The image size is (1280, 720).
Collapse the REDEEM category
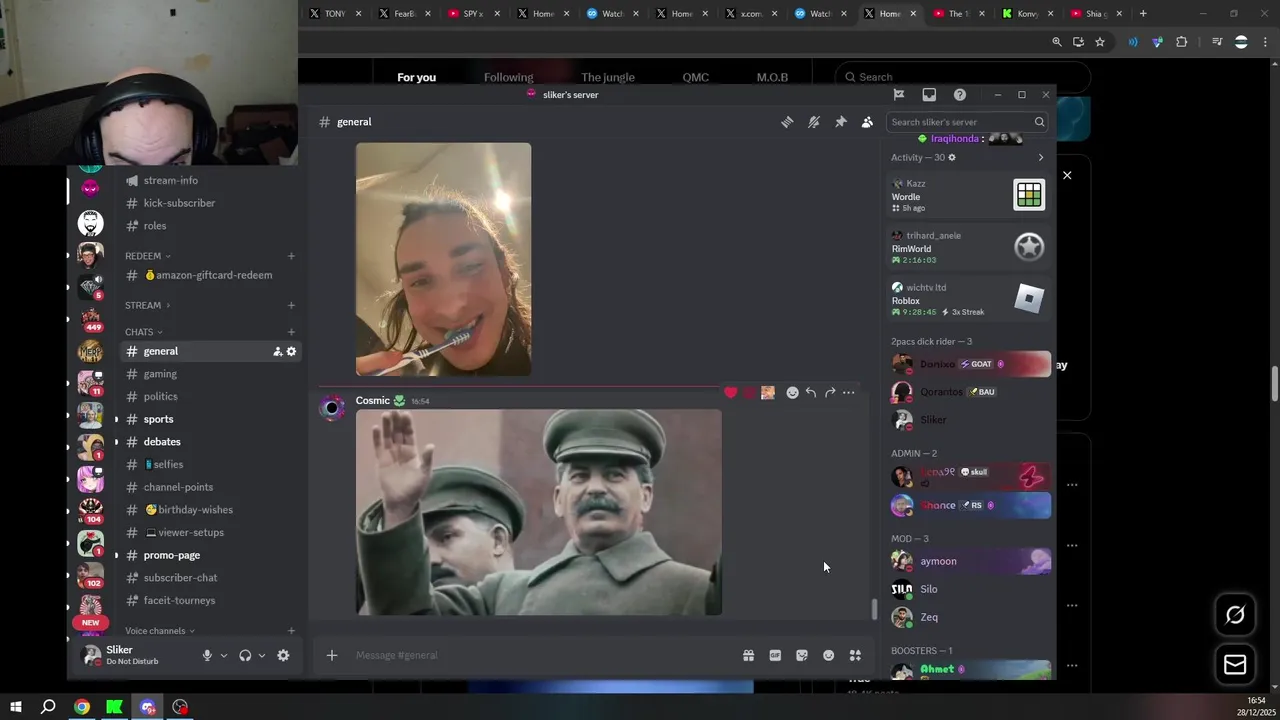pos(147,256)
